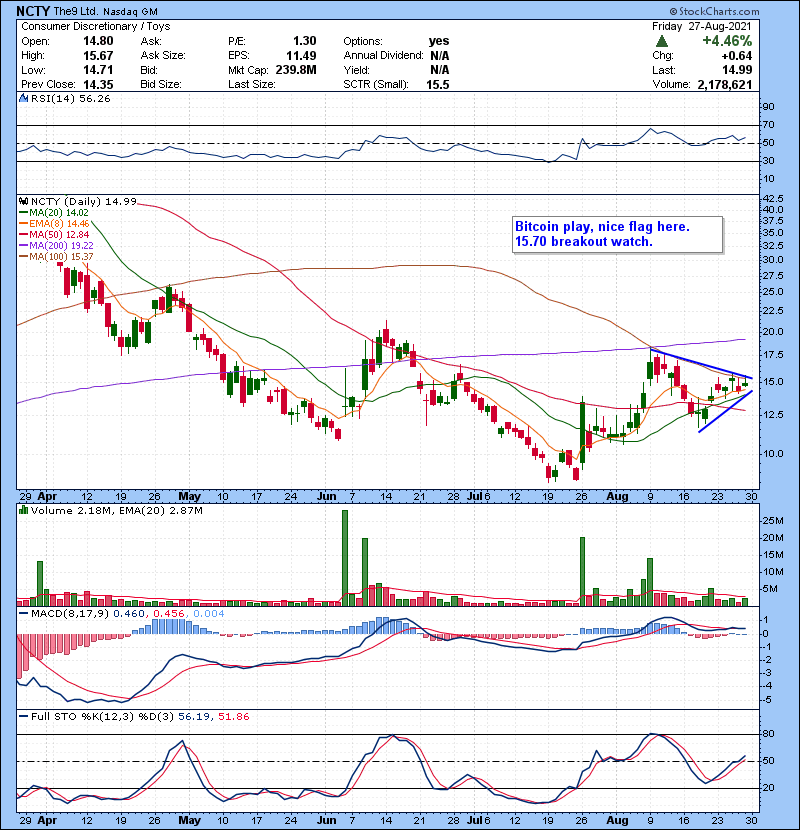
Task: Click the MA(50) 12.84 legend entry
Action: pyautogui.click(x=54, y=234)
